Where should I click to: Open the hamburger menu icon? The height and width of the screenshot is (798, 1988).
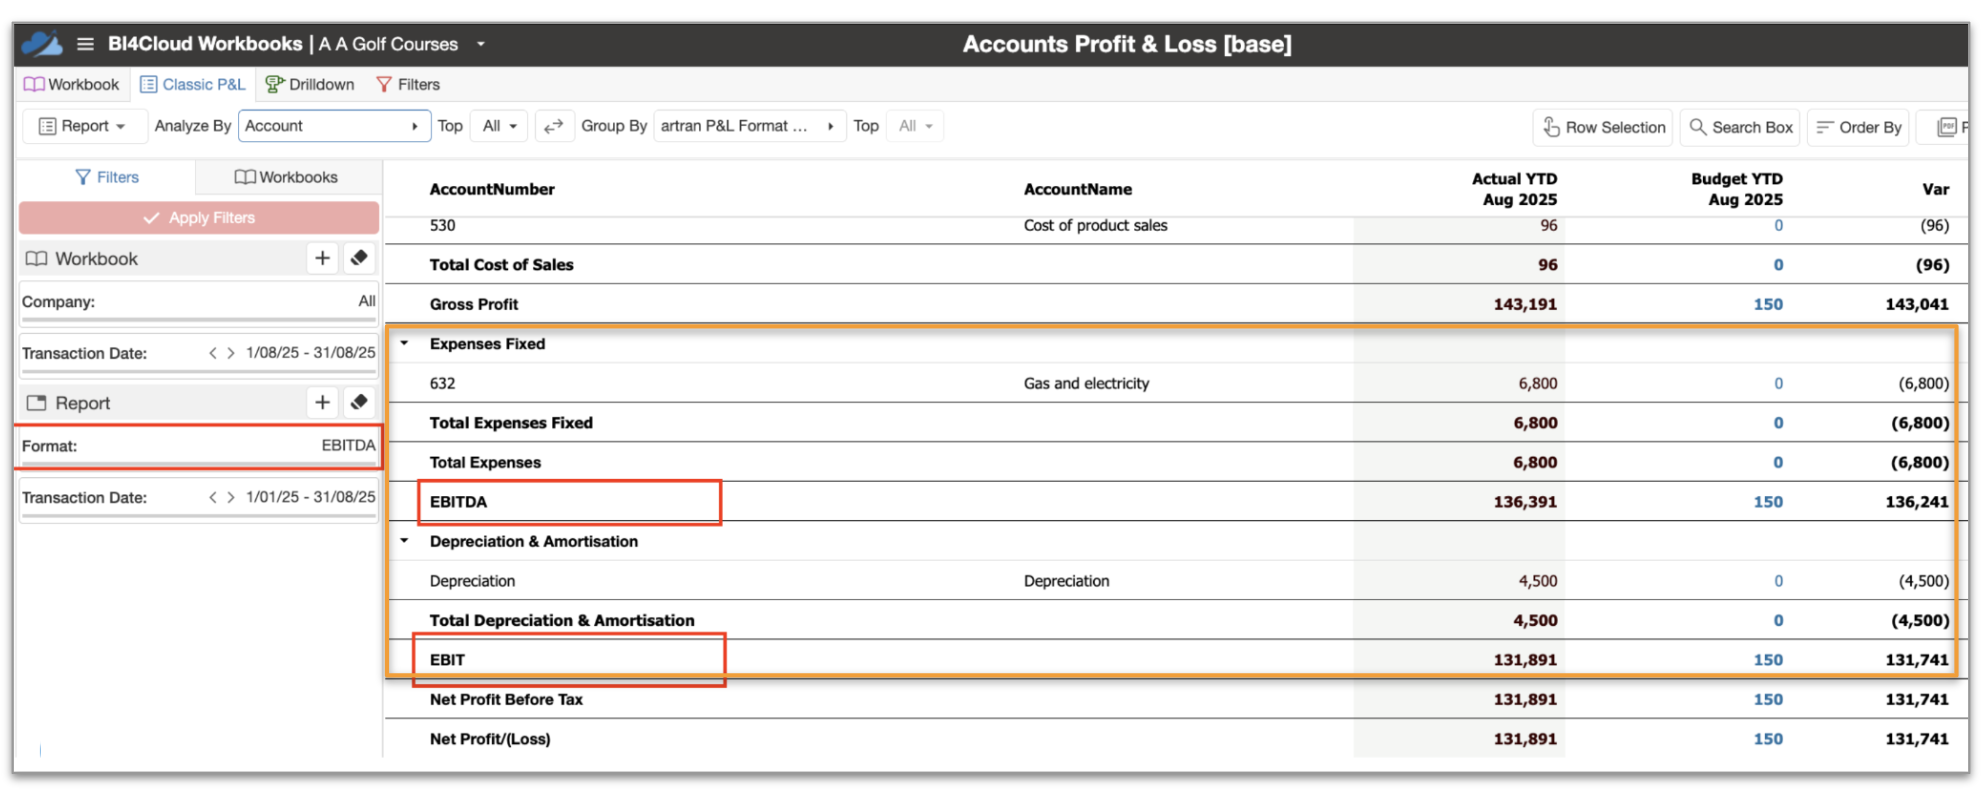[x=86, y=44]
